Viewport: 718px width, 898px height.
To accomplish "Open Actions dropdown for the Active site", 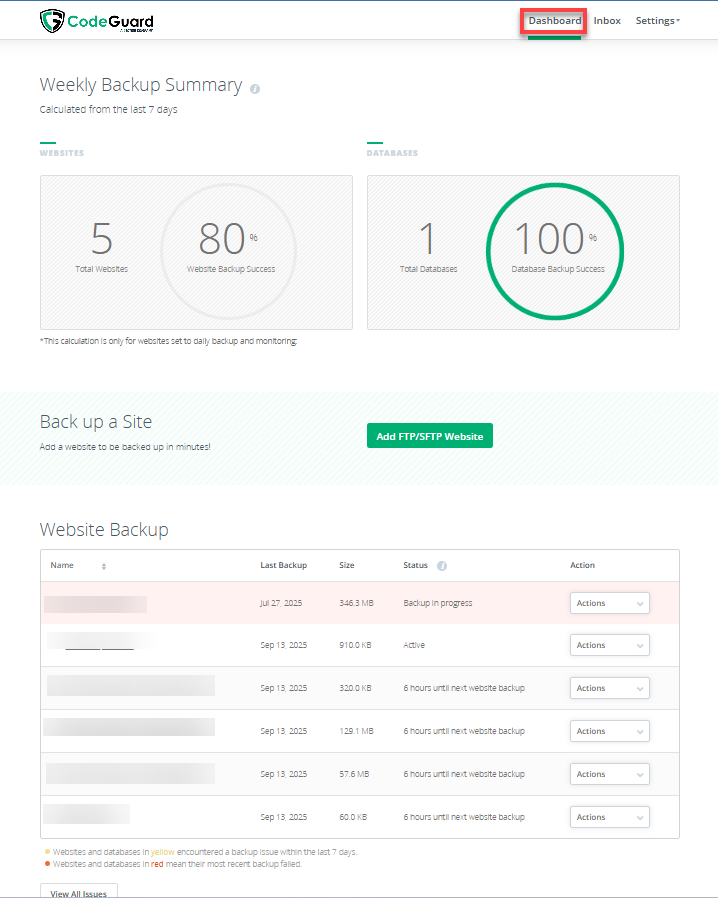I will 609,645.
